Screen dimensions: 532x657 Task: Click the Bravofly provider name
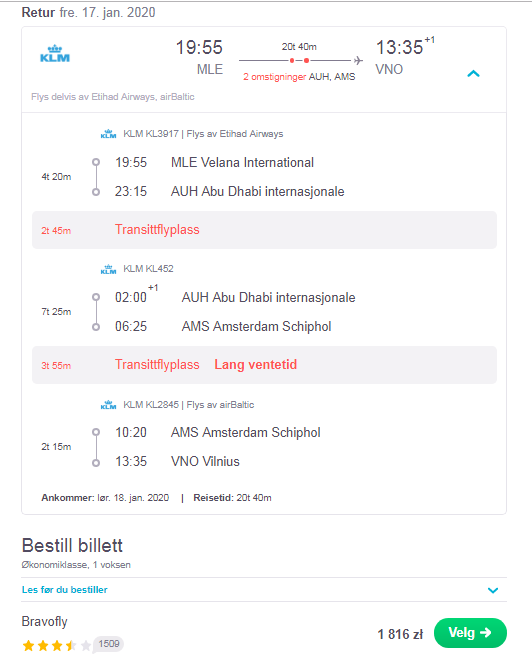click(44, 621)
